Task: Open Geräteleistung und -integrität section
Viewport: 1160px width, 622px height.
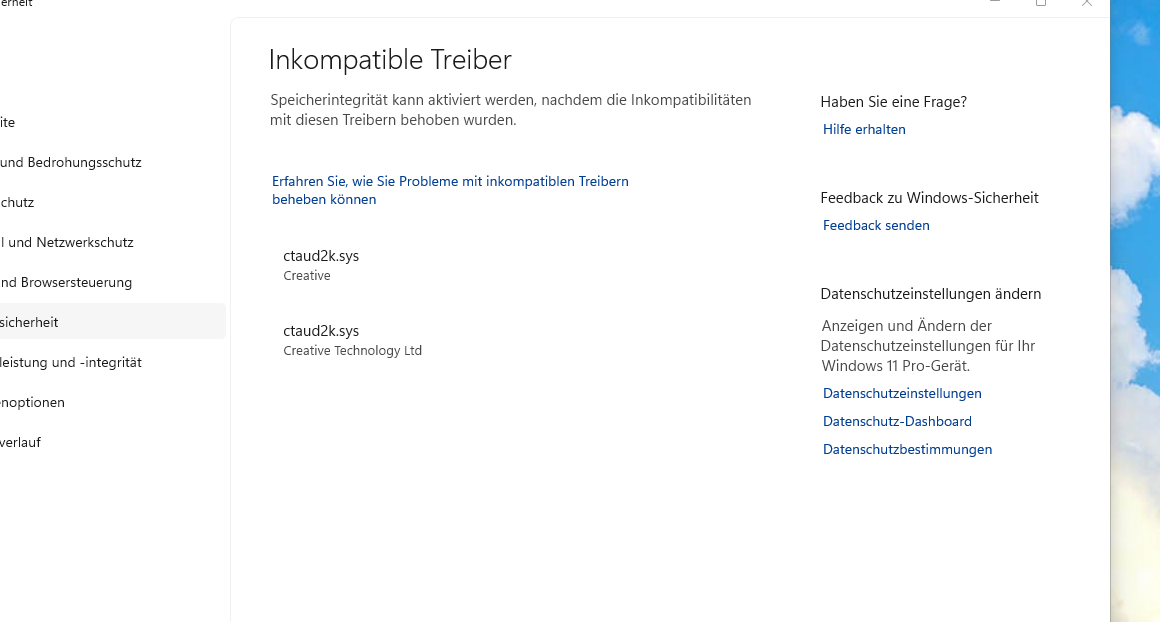Action: pos(70,362)
